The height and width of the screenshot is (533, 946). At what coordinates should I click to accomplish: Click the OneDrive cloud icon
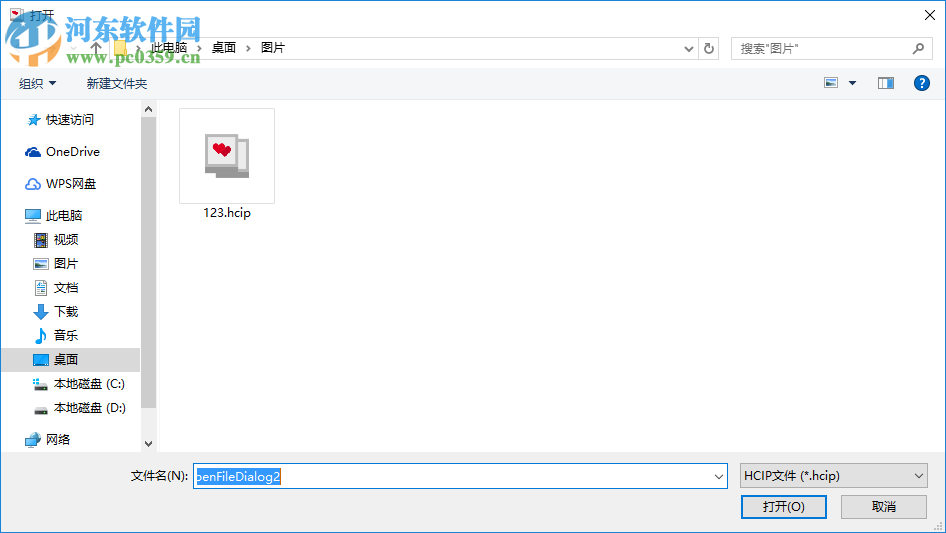[x=33, y=152]
